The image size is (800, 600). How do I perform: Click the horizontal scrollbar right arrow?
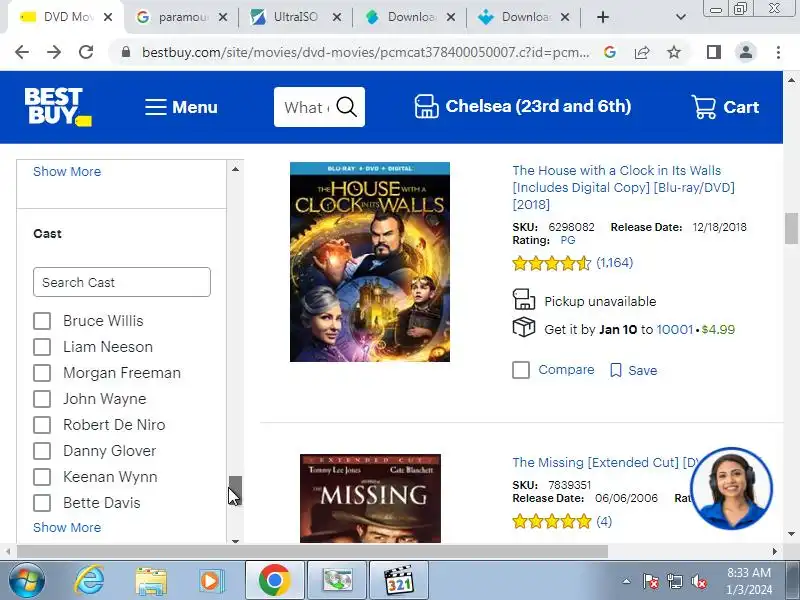(x=774, y=552)
